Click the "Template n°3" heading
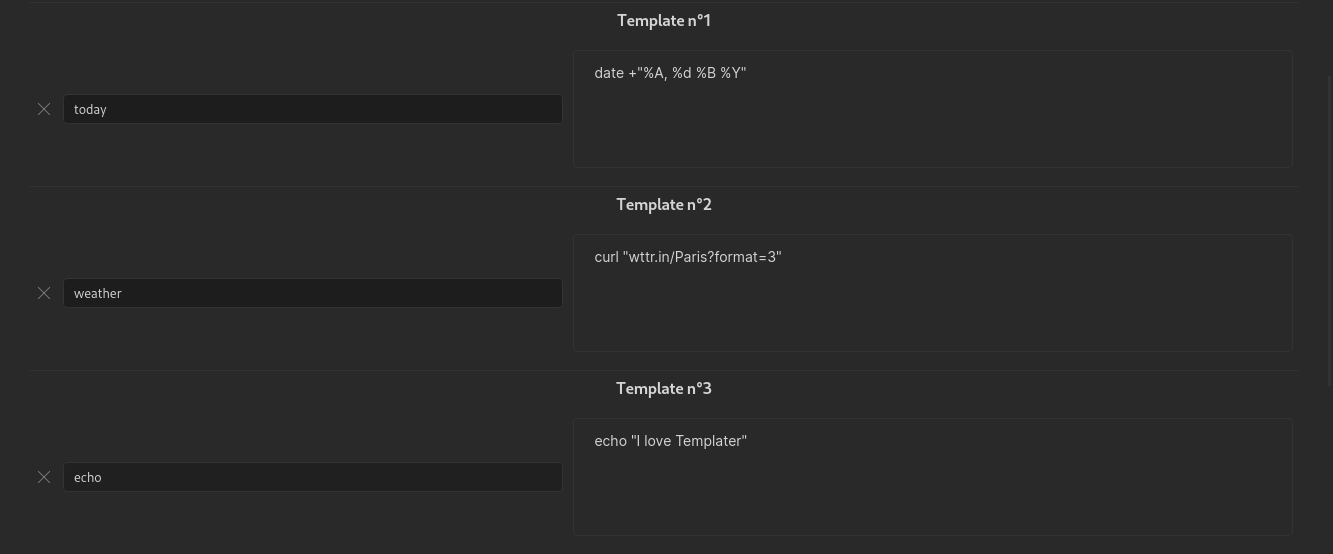This screenshot has width=1333, height=554. tap(663, 389)
